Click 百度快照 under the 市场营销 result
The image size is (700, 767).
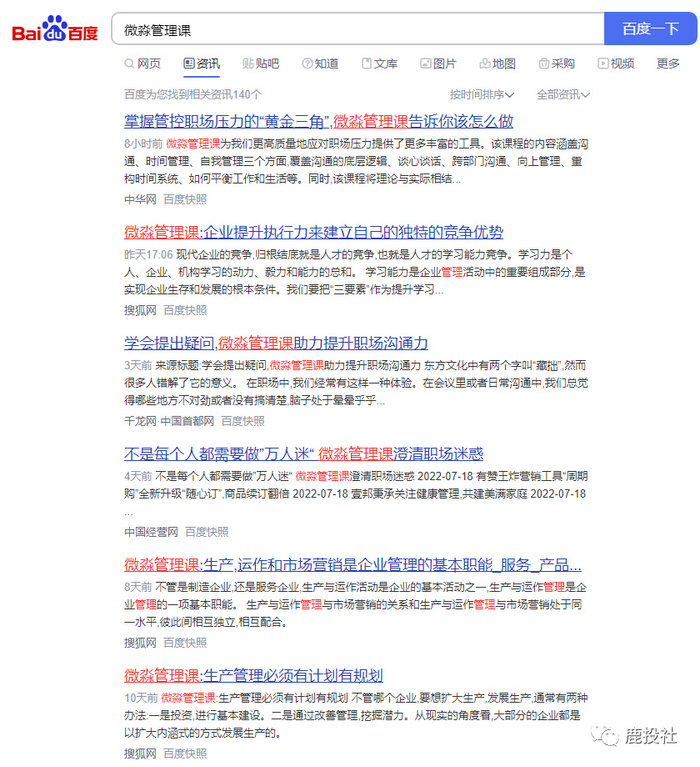tap(185, 643)
